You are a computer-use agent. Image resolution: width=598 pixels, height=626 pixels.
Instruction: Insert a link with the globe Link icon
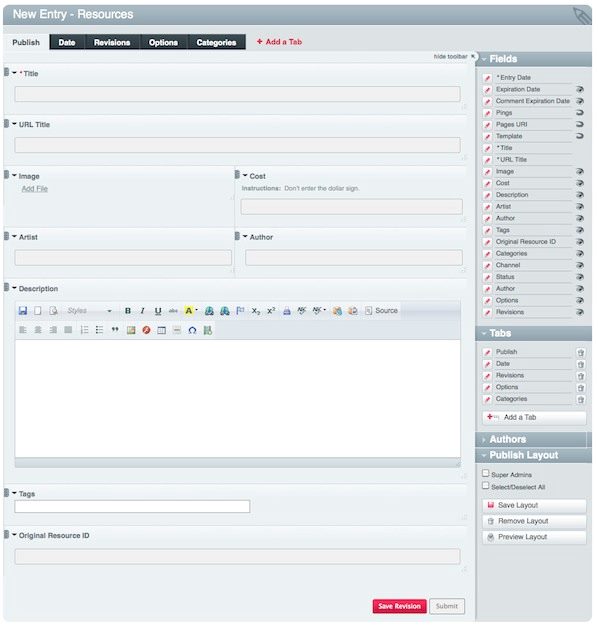coord(209,311)
